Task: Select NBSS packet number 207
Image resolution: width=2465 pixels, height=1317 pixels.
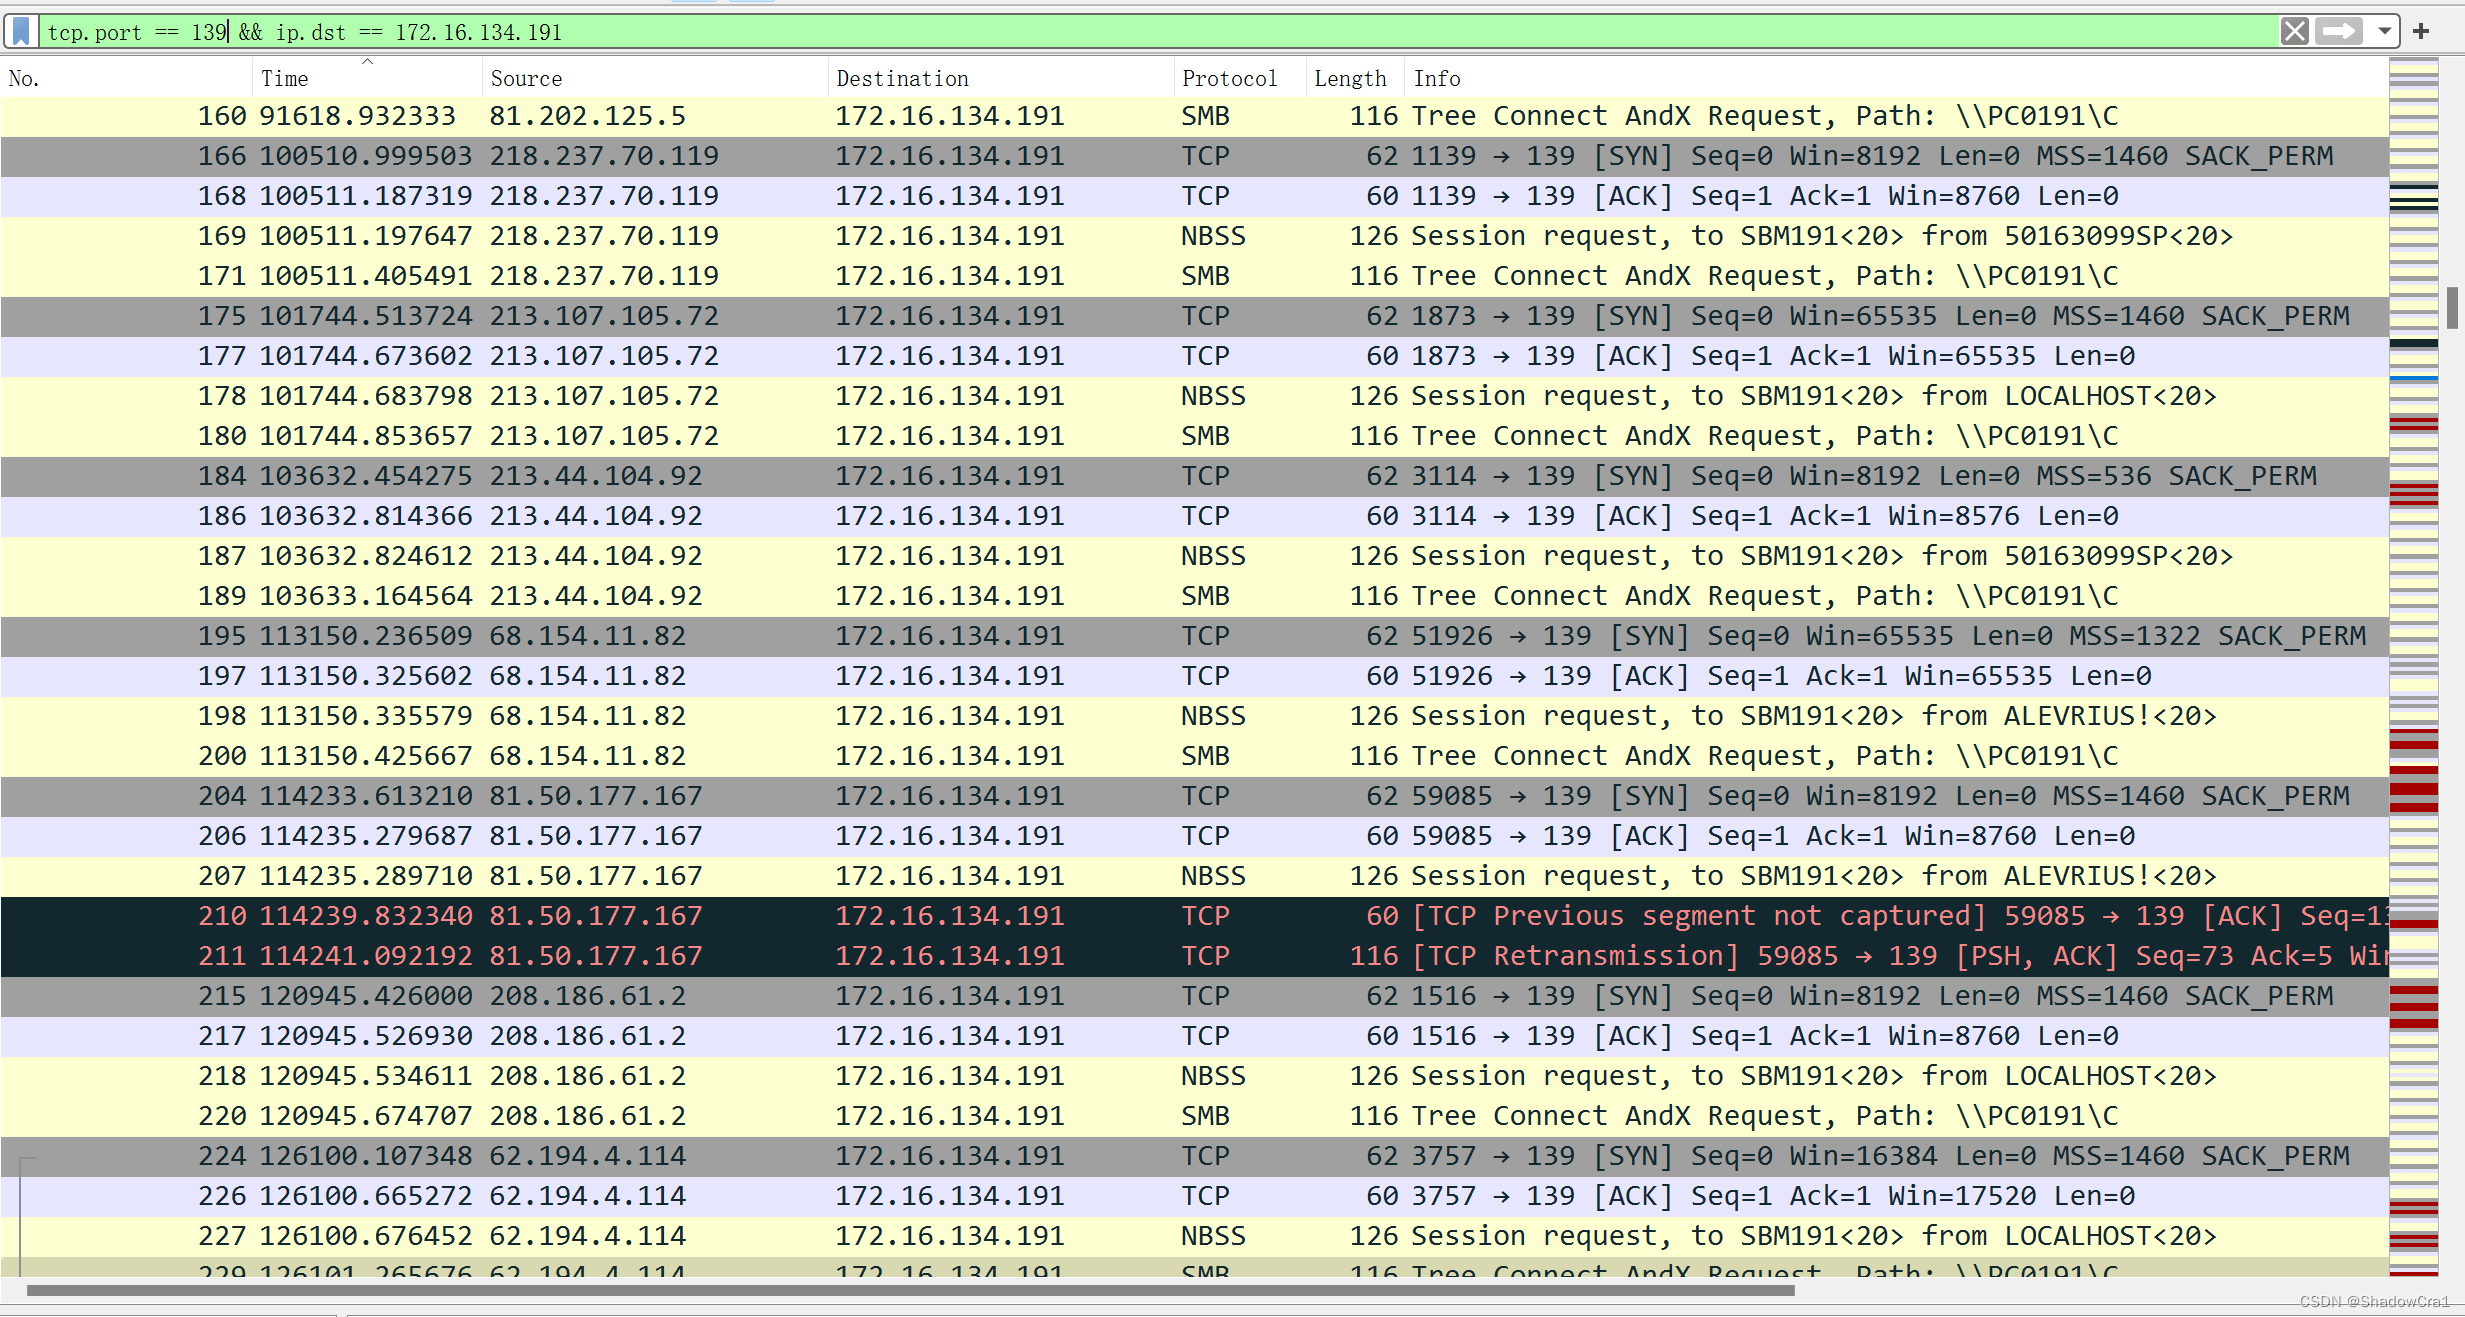Action: pos(1194,876)
